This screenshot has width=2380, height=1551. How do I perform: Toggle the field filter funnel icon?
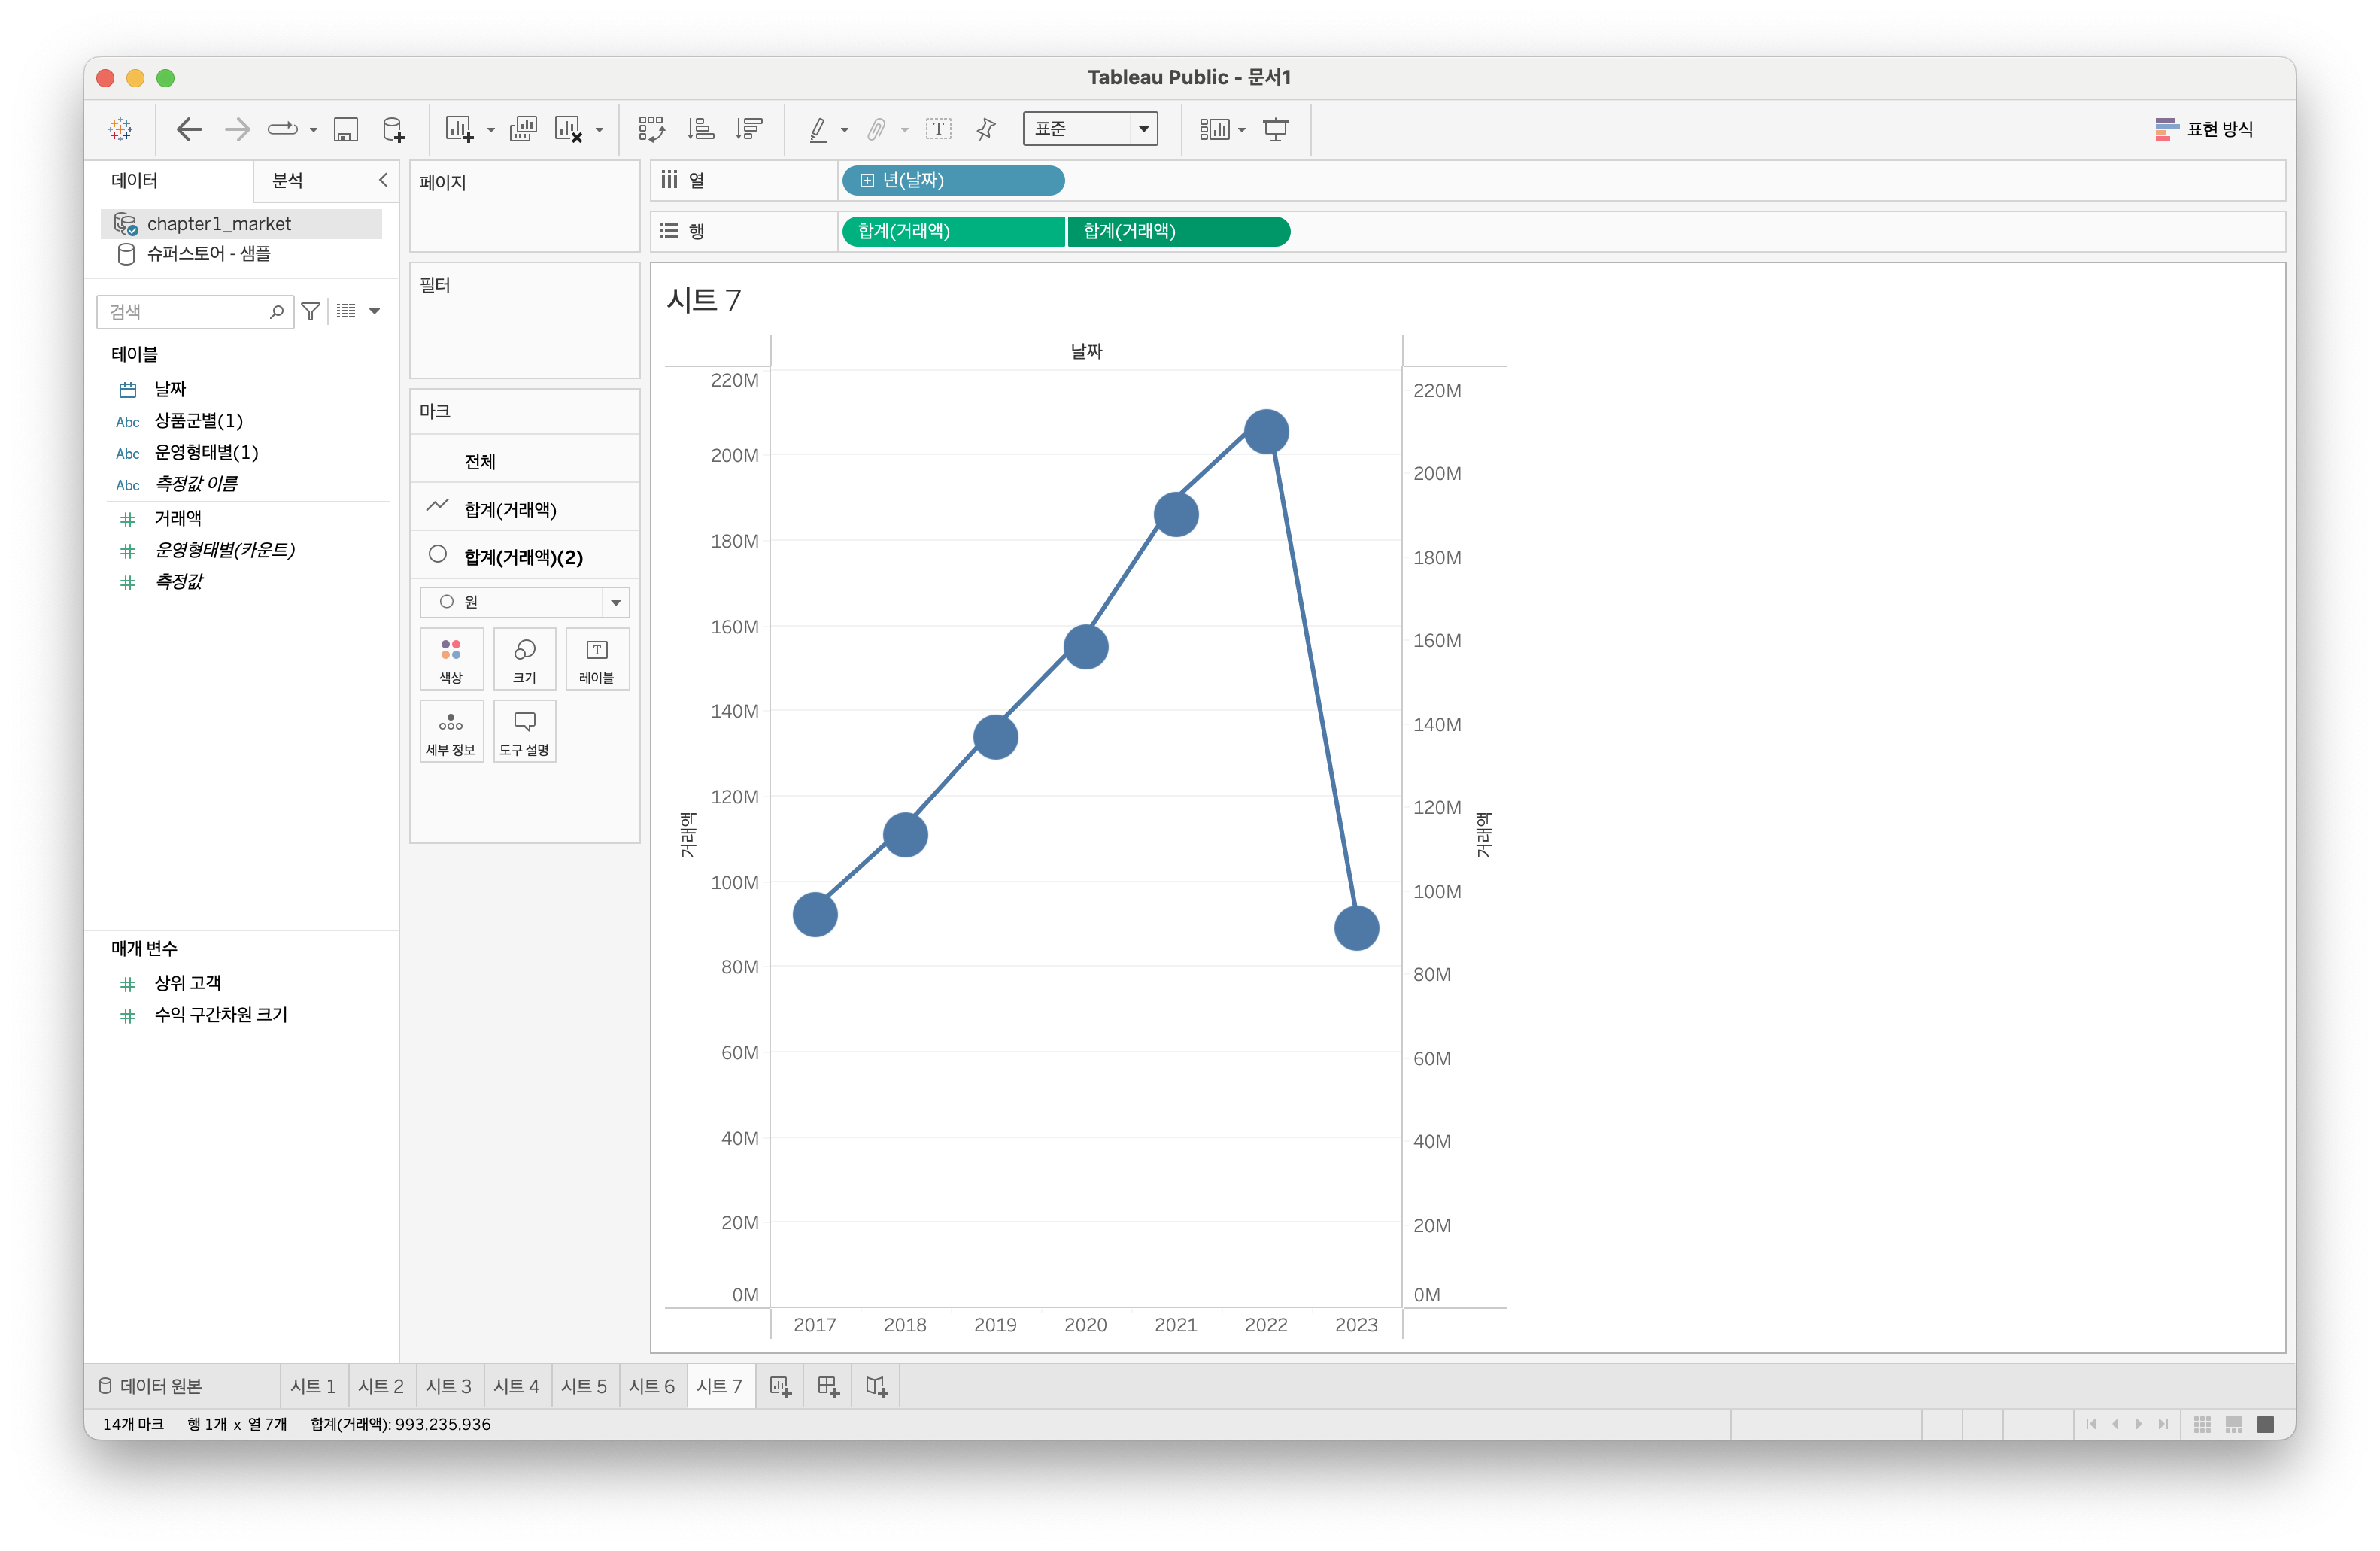pos(311,312)
